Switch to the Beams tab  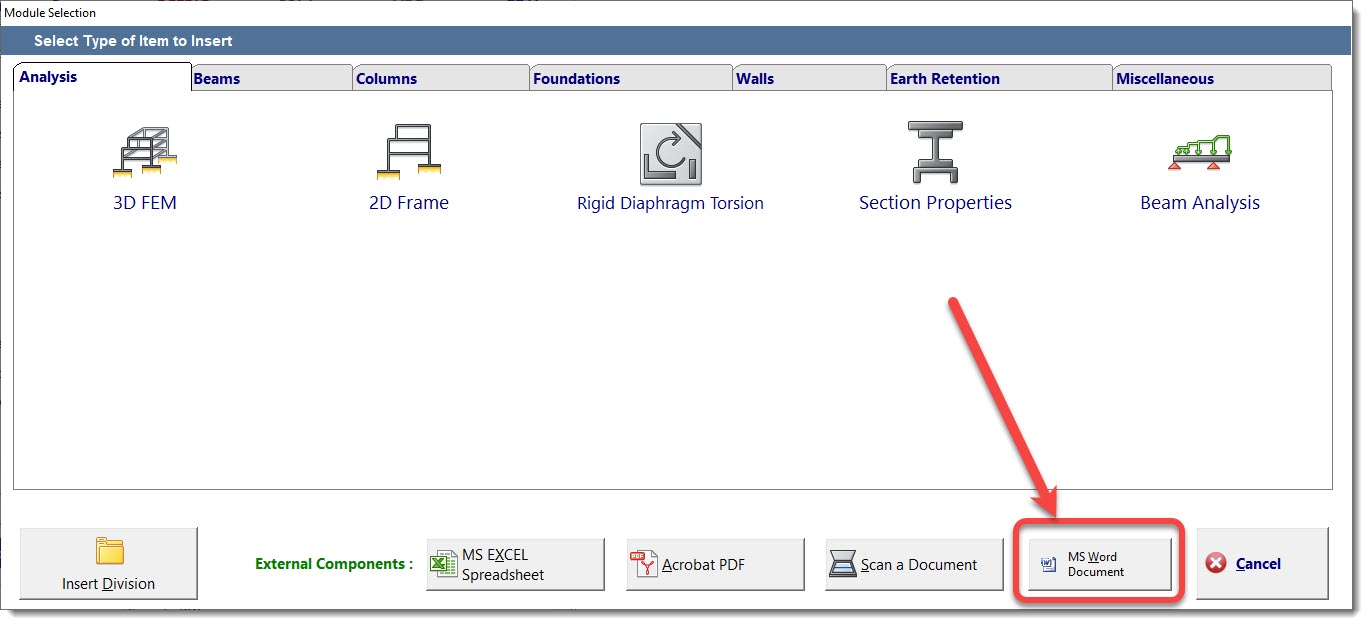coord(216,79)
